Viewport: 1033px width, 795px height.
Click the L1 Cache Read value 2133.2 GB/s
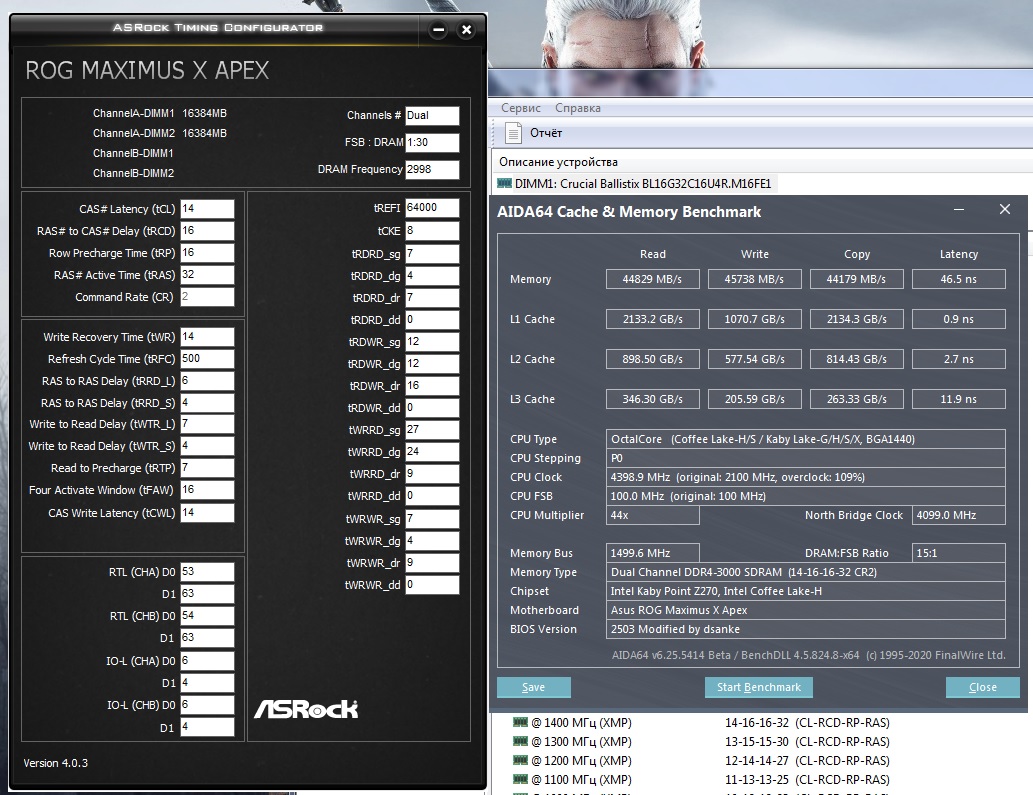(x=652, y=319)
